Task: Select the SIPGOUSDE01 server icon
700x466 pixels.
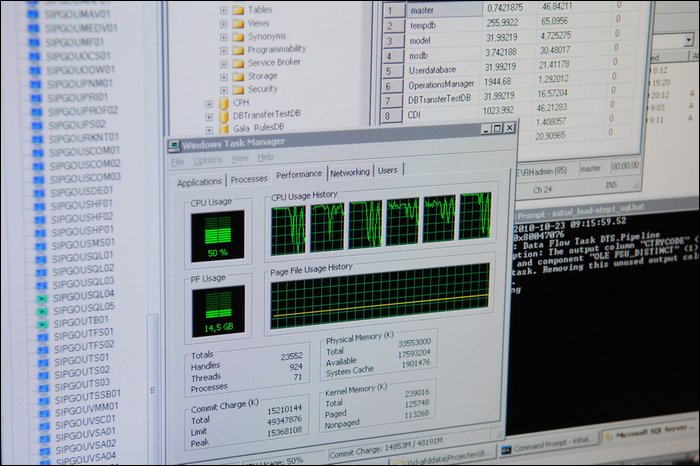Action: pos(38,190)
